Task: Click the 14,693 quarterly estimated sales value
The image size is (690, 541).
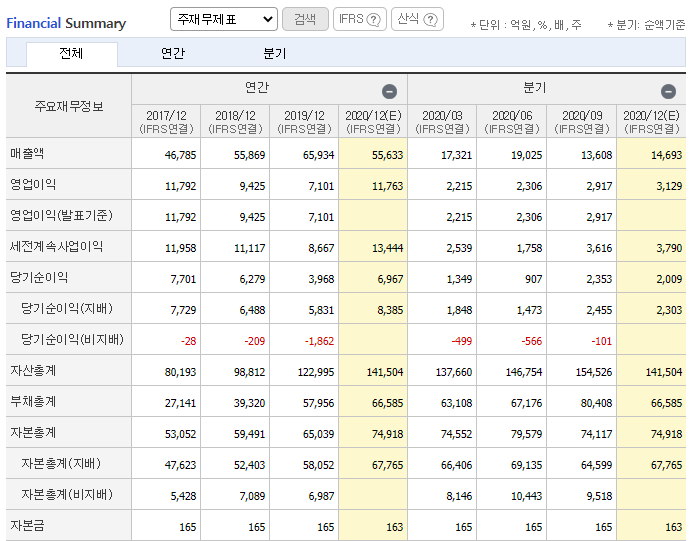Action: 667,155
